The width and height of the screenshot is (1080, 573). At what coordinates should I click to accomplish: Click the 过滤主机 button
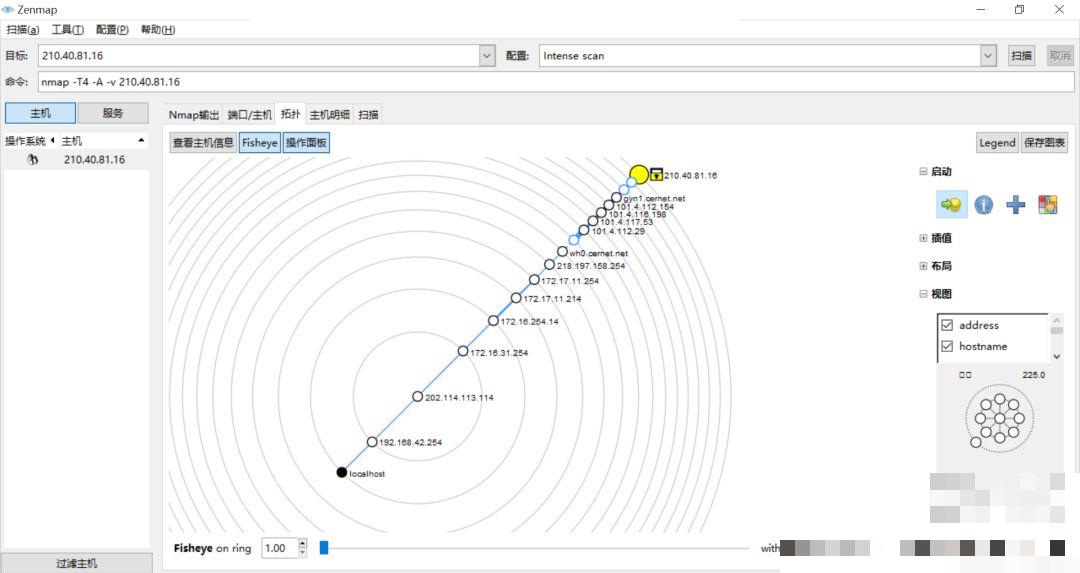pos(76,563)
